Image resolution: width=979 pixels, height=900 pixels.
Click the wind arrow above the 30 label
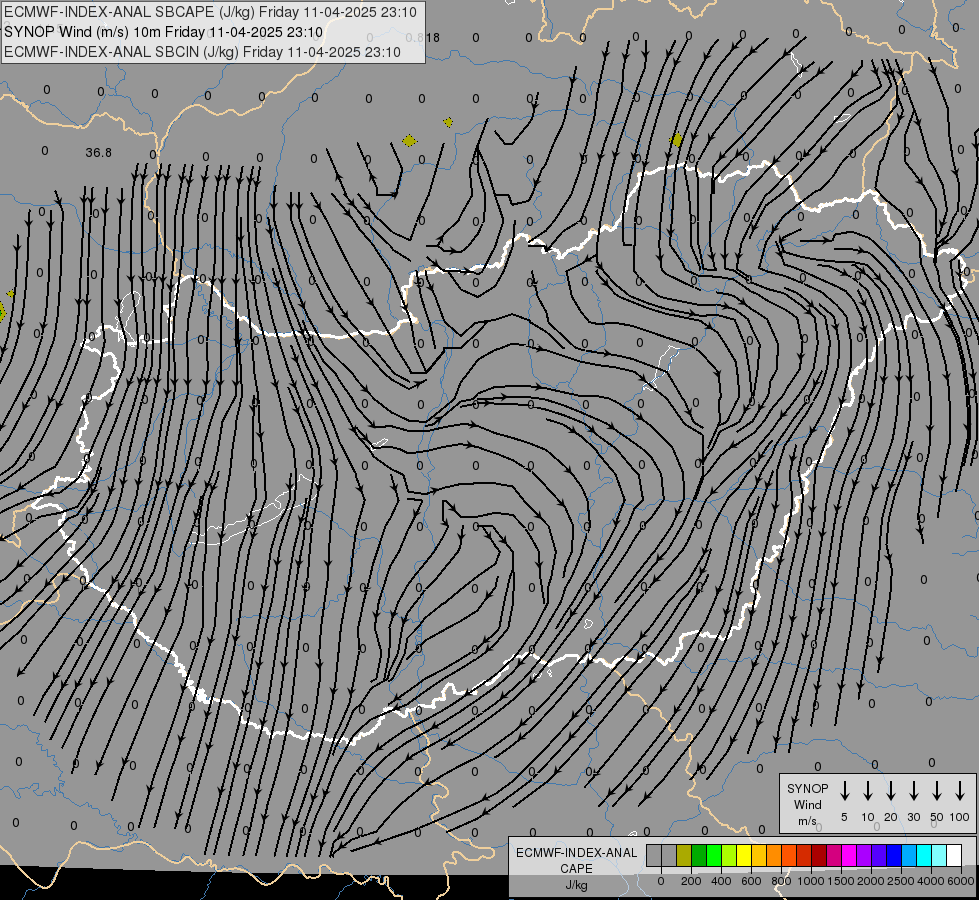click(x=914, y=791)
